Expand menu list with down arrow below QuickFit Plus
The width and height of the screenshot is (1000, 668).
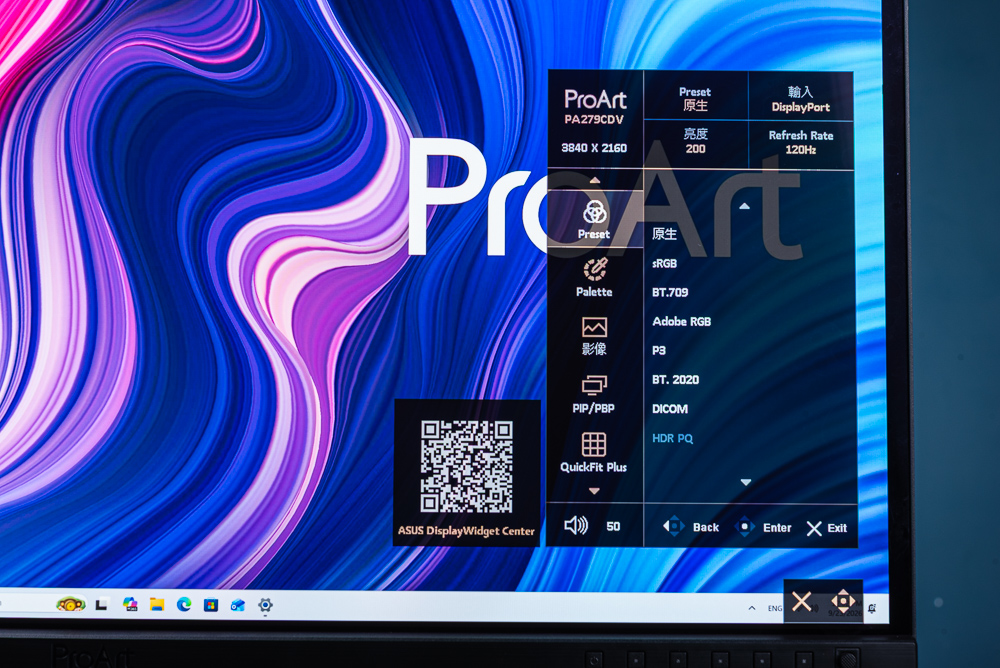594,491
